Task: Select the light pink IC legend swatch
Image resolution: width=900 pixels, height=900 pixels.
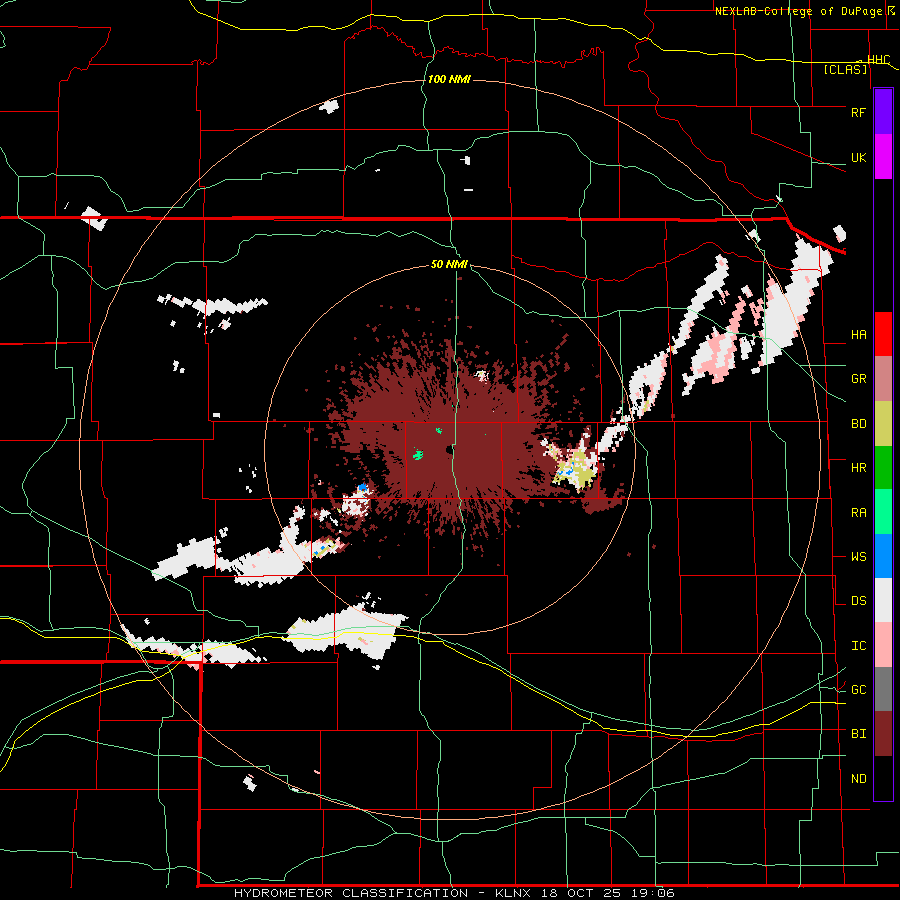Action: point(883,645)
